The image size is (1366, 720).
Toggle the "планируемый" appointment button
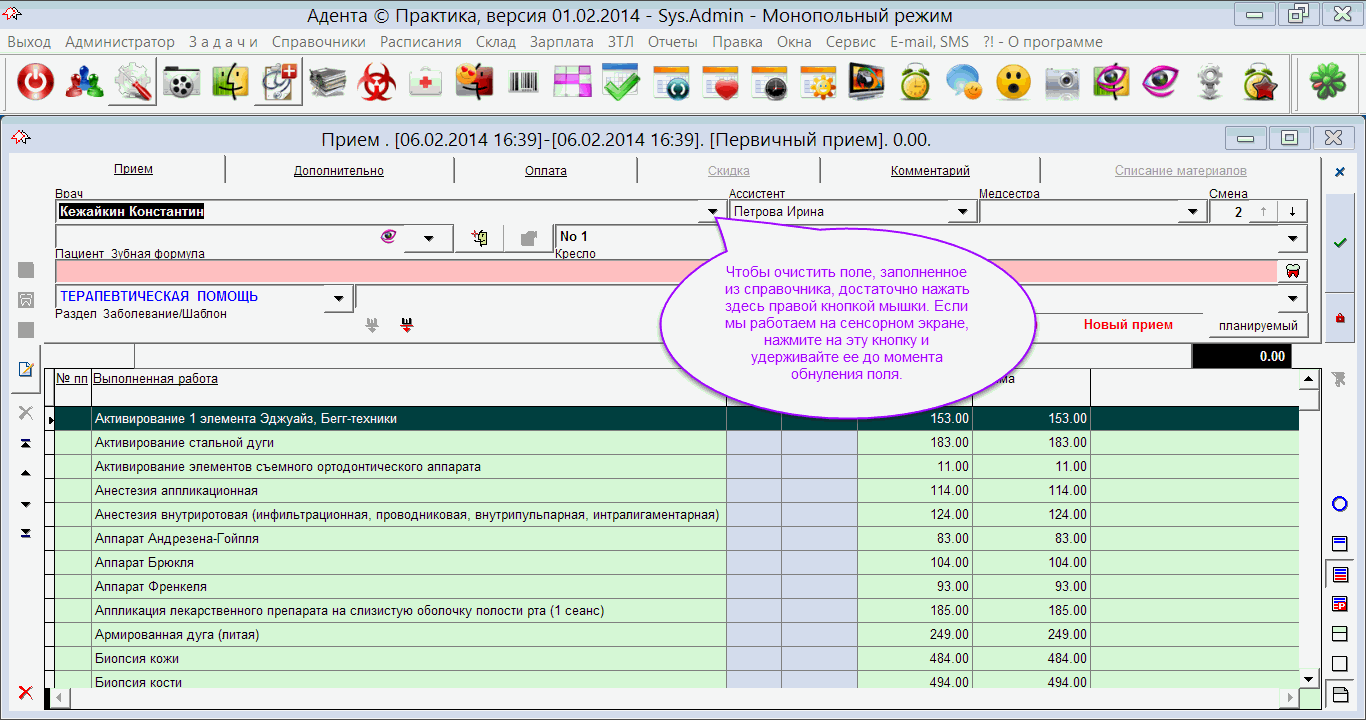pyautogui.click(x=1257, y=325)
